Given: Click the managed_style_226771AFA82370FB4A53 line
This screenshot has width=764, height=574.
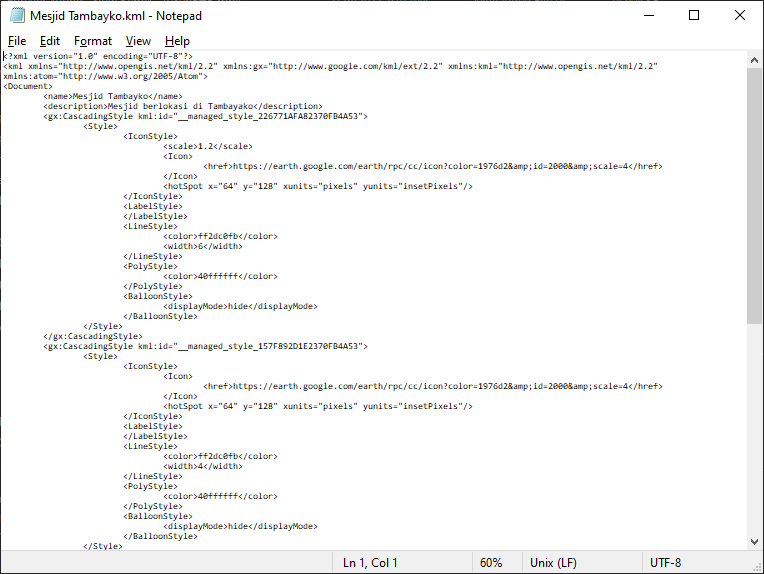Looking at the screenshot, I should 206,116.
